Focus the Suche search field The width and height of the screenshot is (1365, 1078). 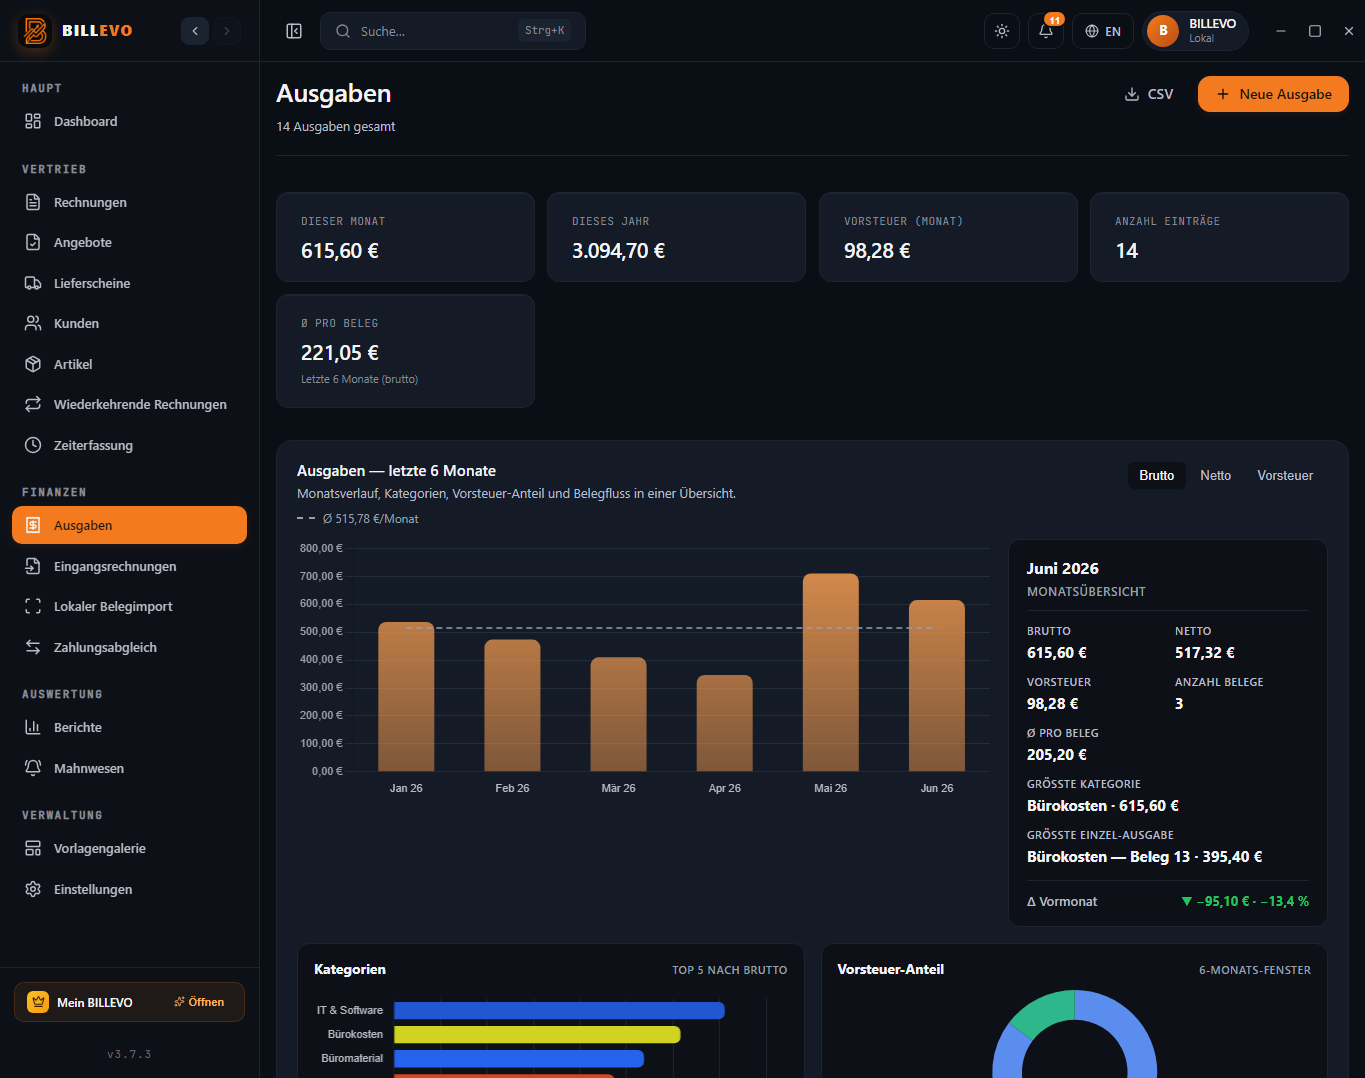click(x=453, y=31)
